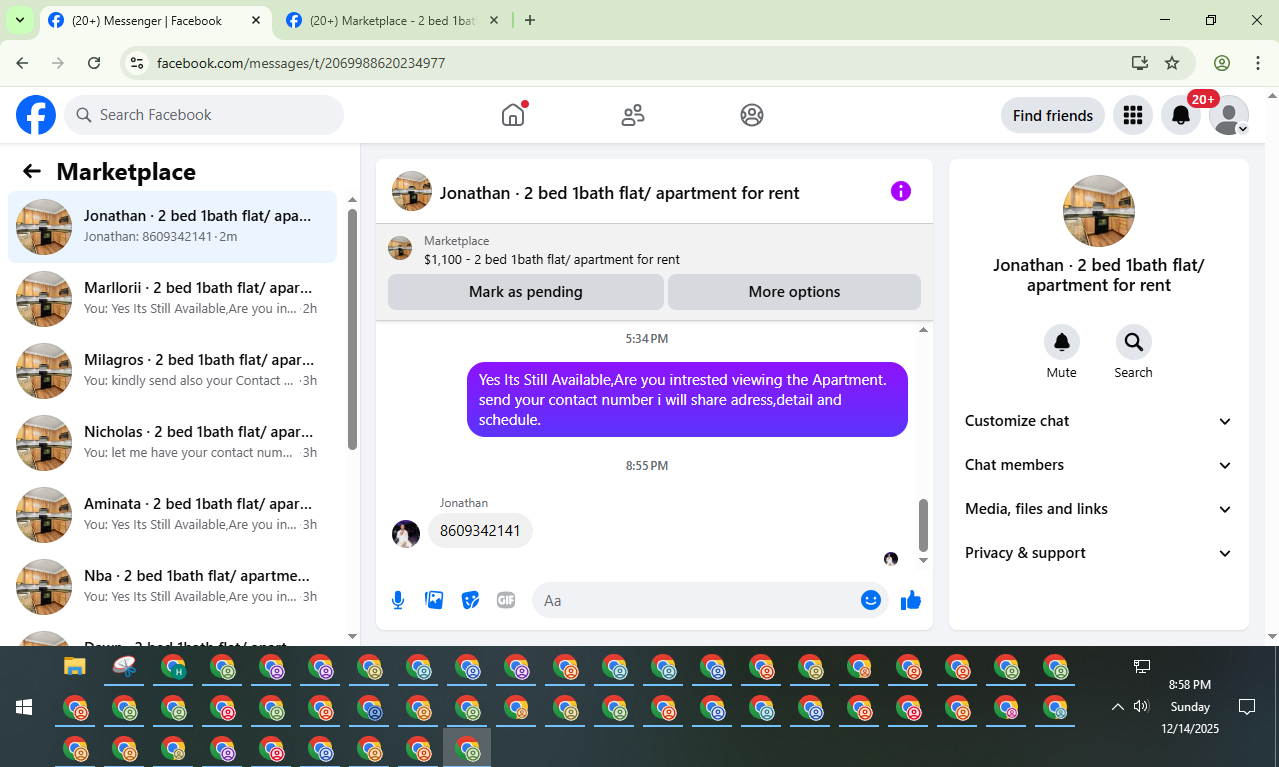
Task: Open the emoji picker smiley icon
Action: [871, 600]
